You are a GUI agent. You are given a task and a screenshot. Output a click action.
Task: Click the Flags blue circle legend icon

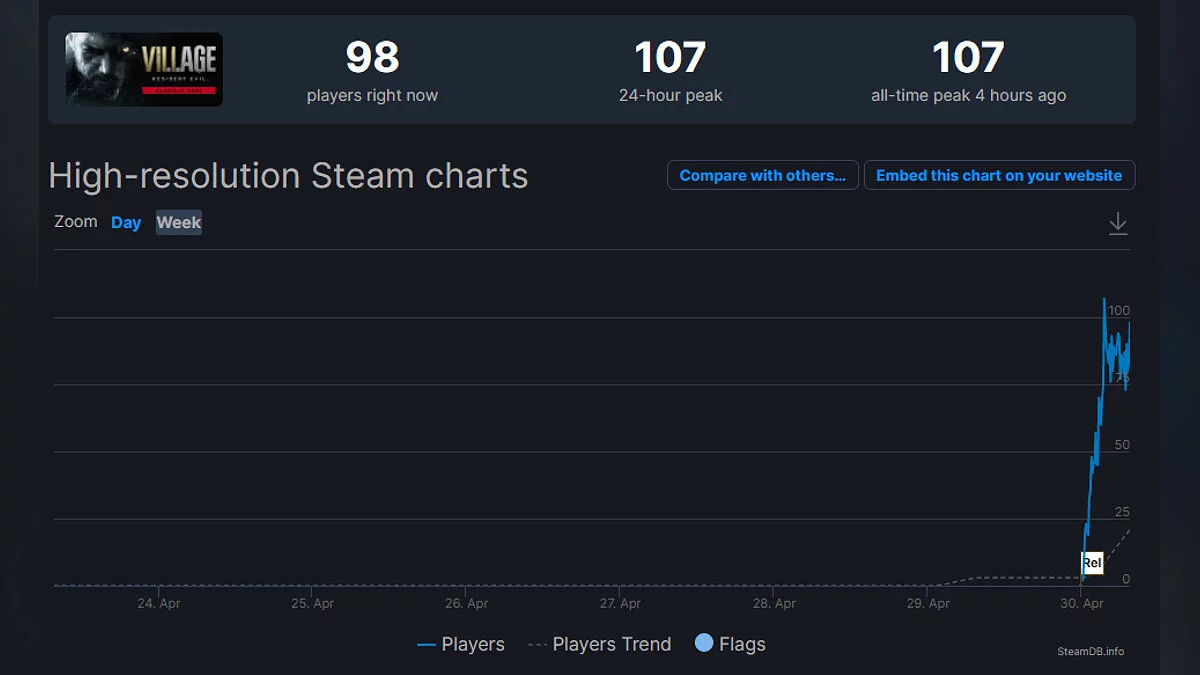click(704, 643)
